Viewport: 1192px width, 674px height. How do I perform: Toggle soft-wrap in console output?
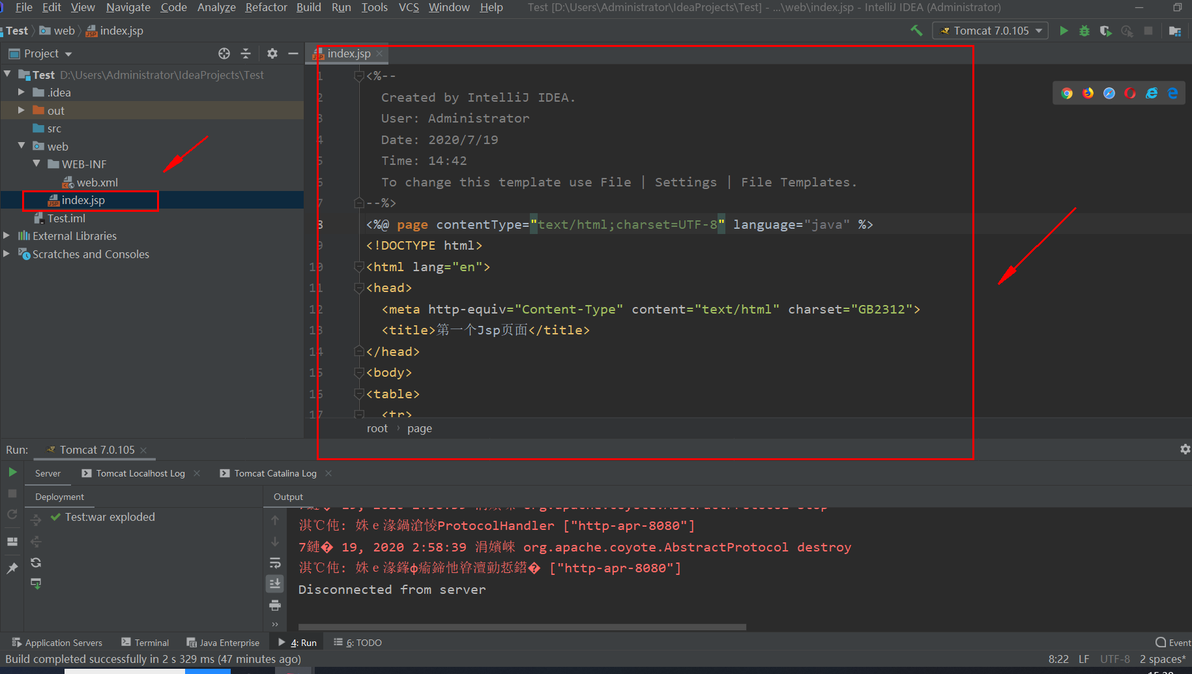[x=275, y=563]
